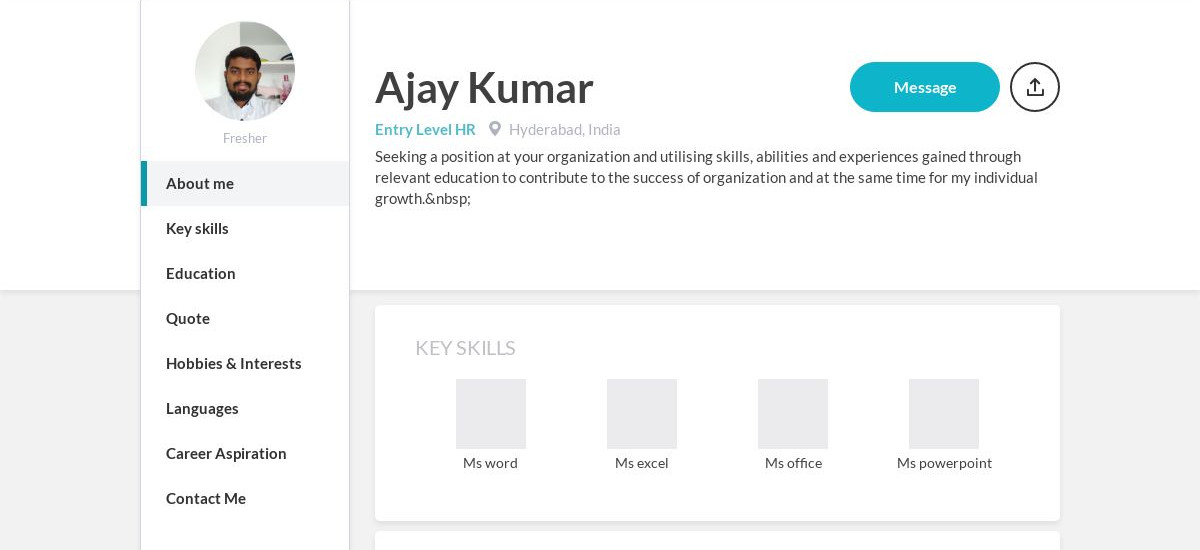View the Career Aspiration section

coord(245,453)
